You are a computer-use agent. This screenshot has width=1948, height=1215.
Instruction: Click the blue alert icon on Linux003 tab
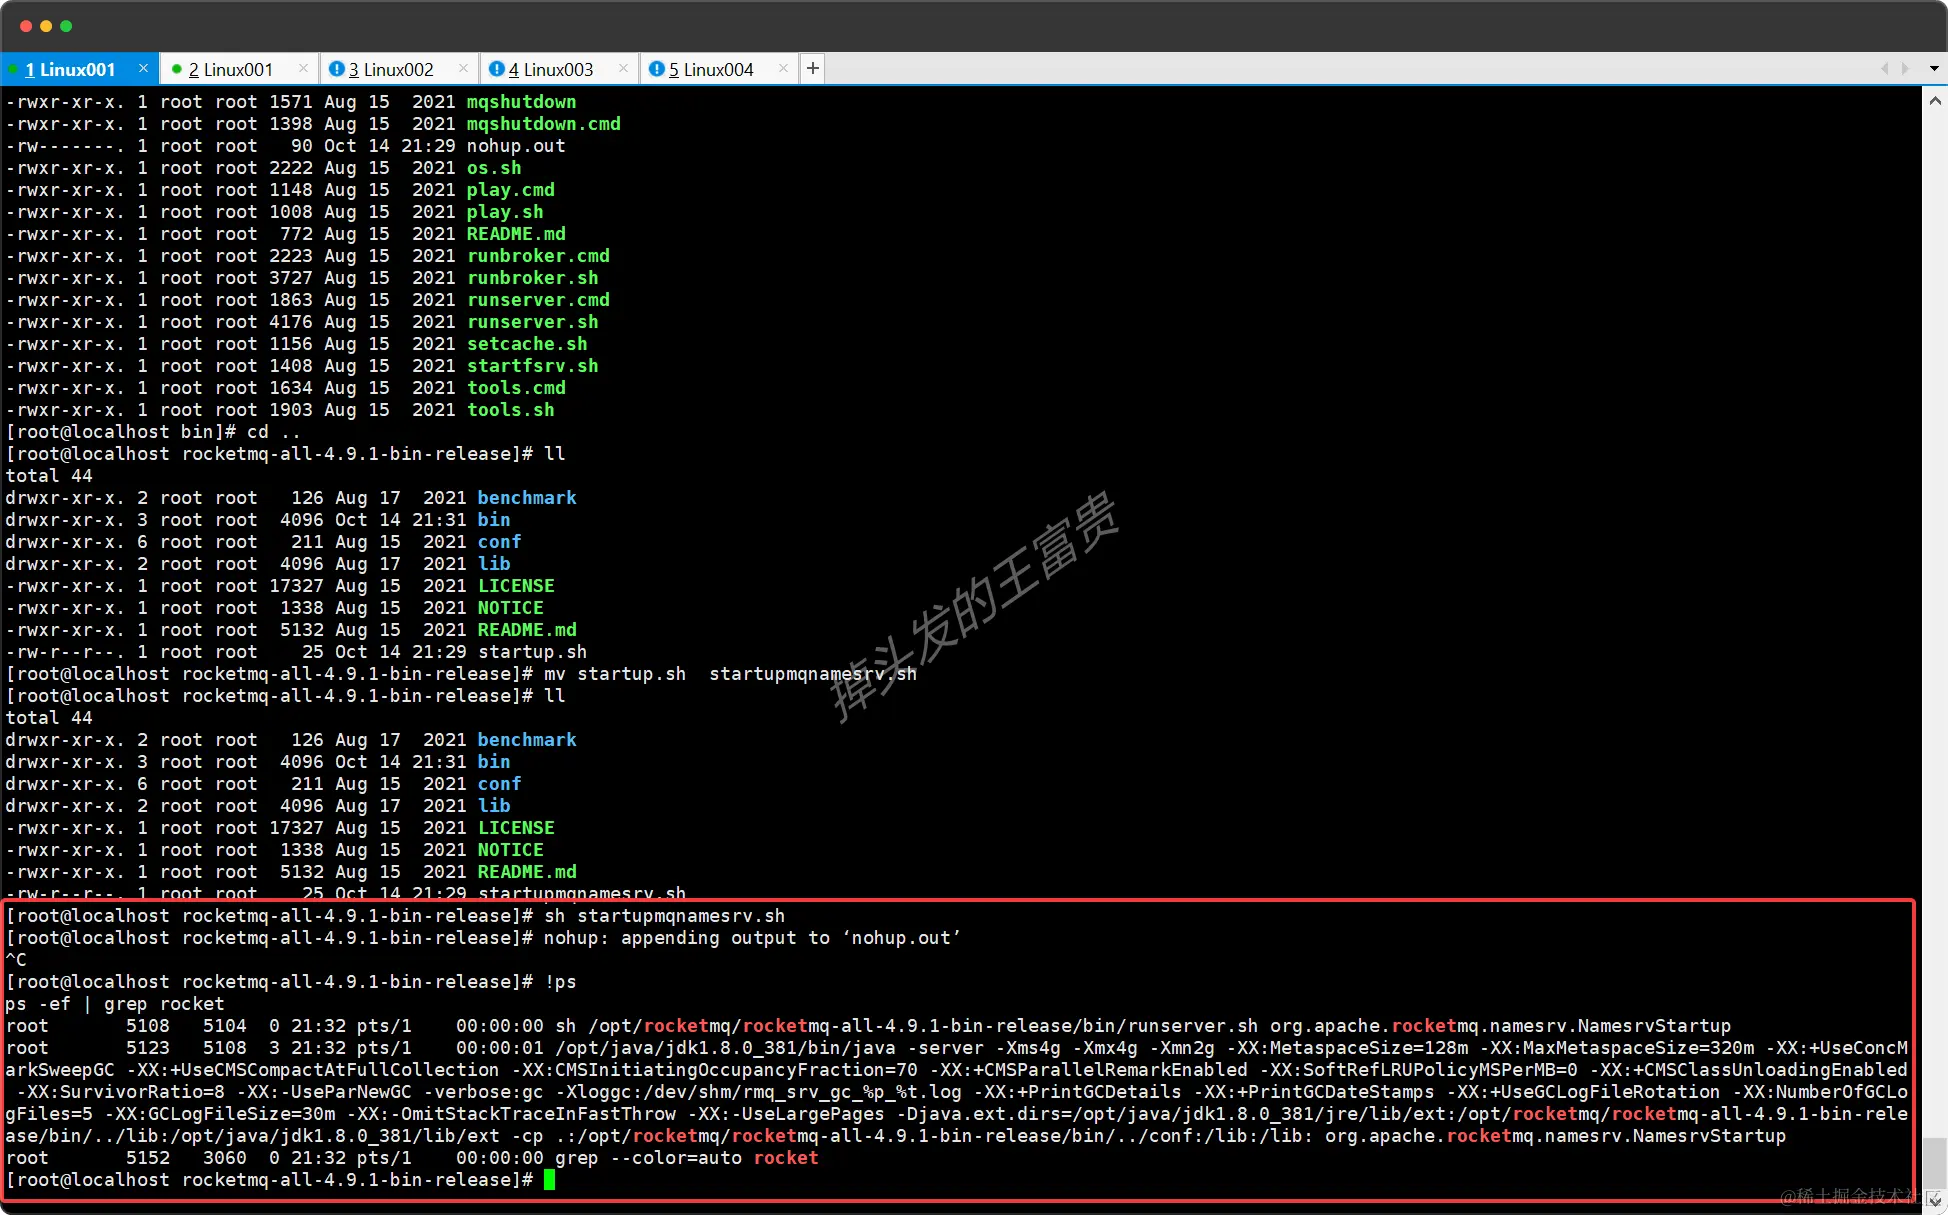coord(496,69)
